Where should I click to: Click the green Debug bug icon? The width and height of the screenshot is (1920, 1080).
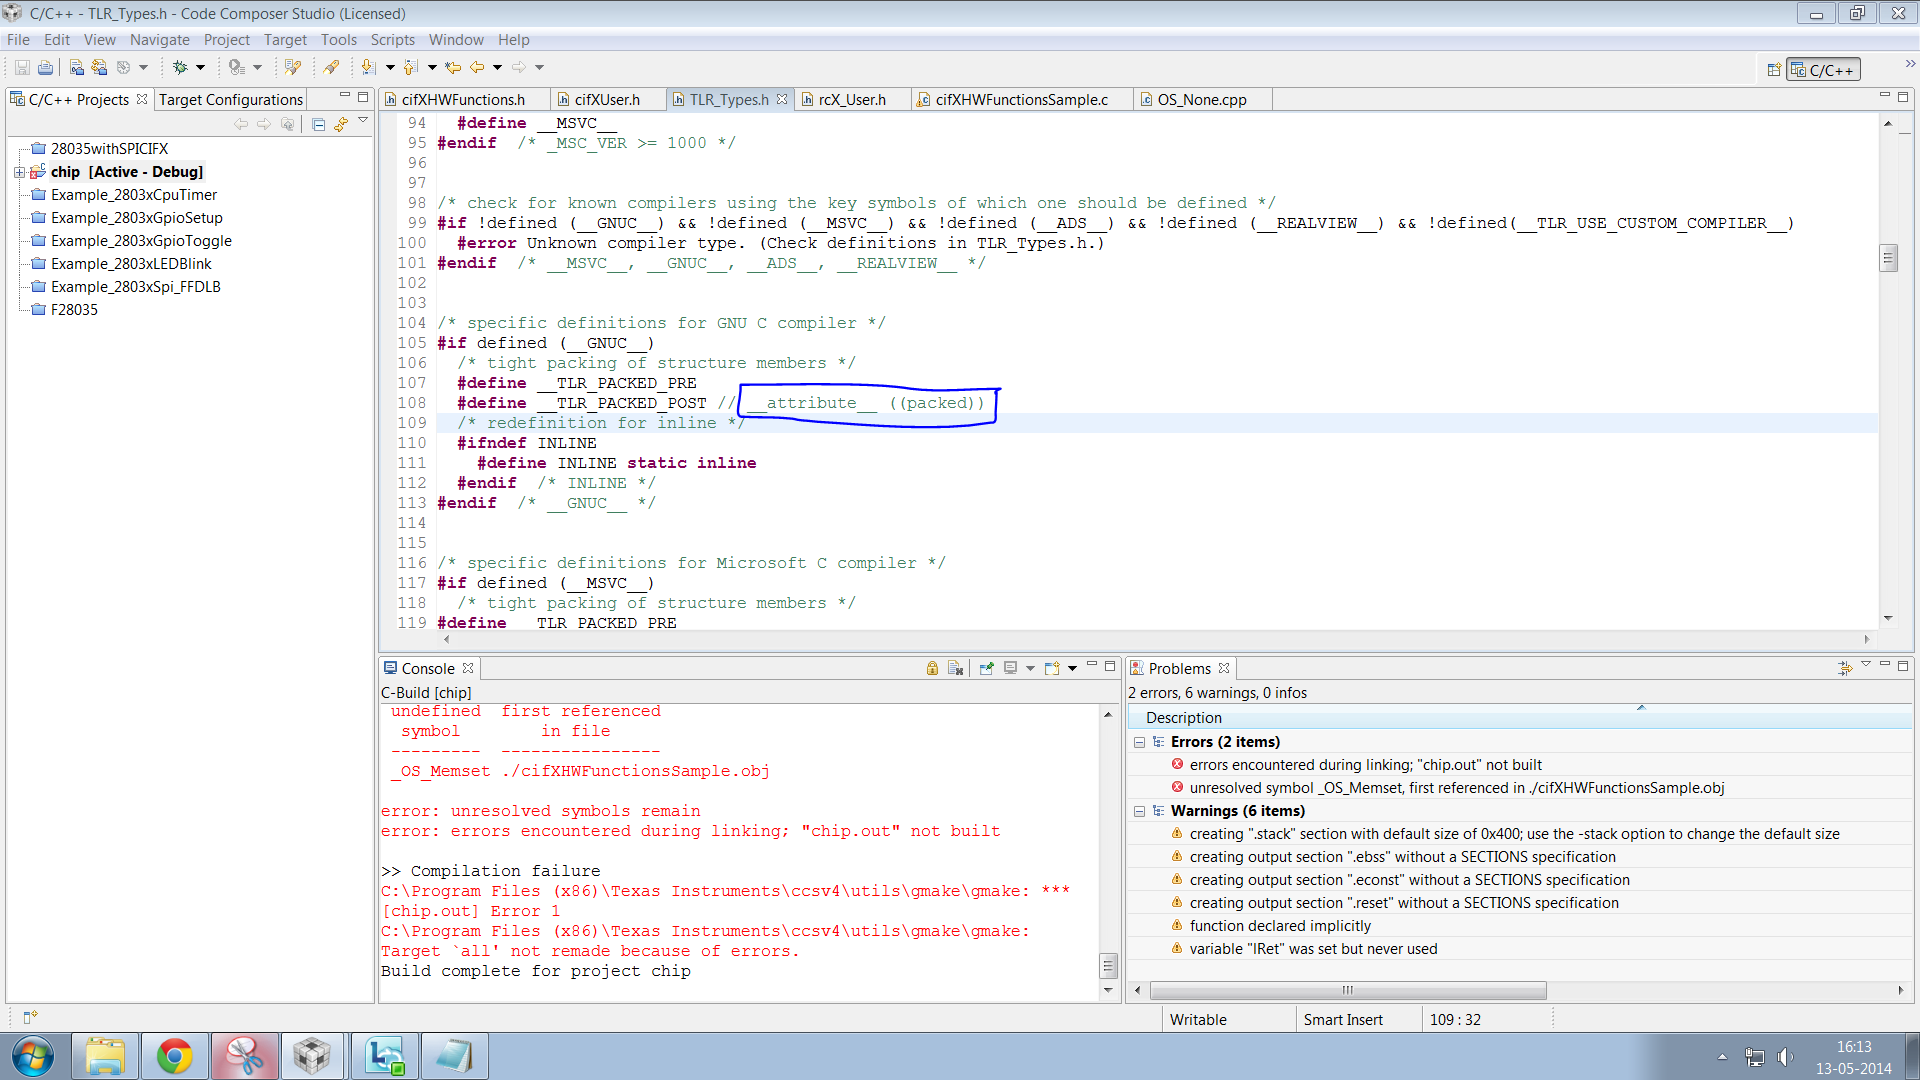(x=180, y=67)
